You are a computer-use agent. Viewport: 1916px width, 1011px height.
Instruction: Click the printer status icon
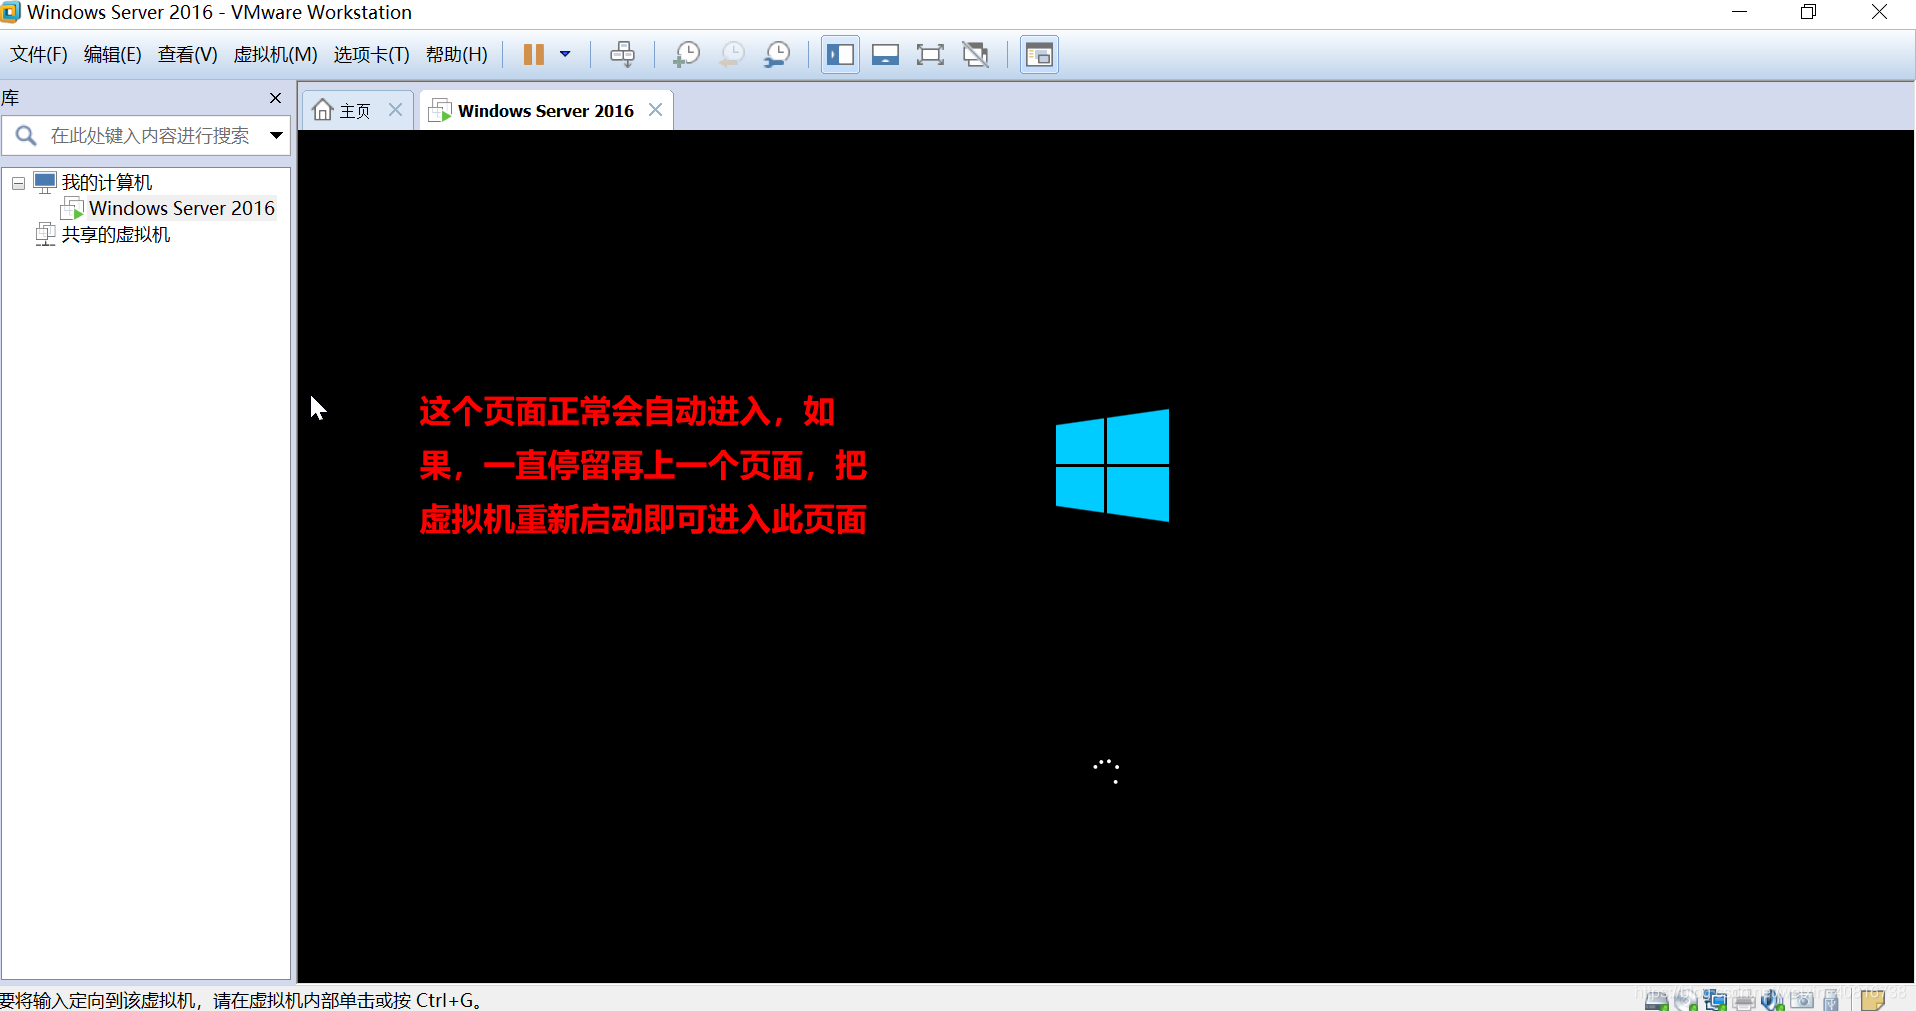tap(1744, 1000)
